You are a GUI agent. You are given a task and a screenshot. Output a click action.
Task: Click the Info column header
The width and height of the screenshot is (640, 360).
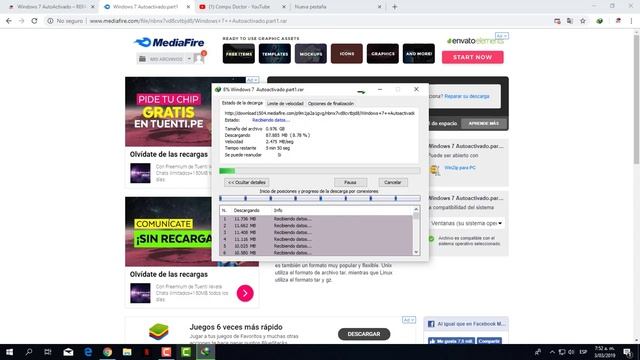[278, 210]
